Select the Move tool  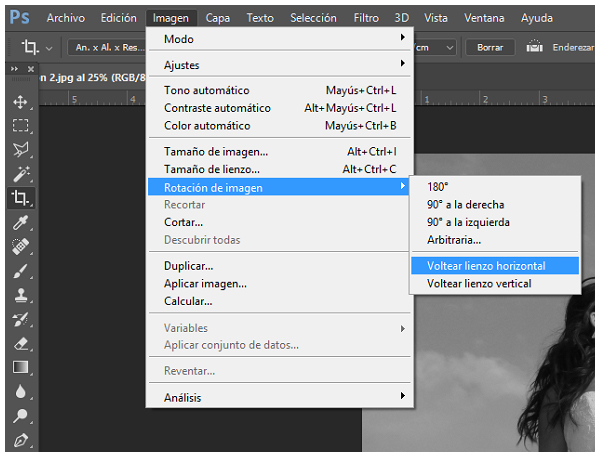[19, 102]
